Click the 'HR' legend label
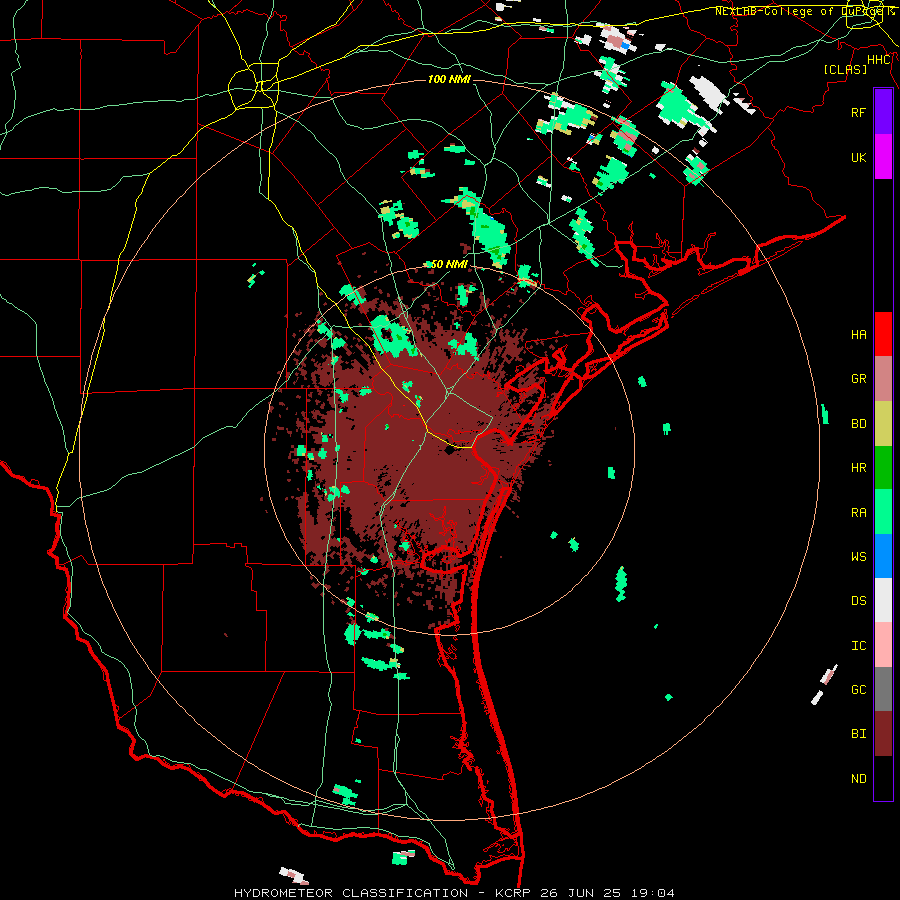The image size is (900, 900). [x=859, y=467]
